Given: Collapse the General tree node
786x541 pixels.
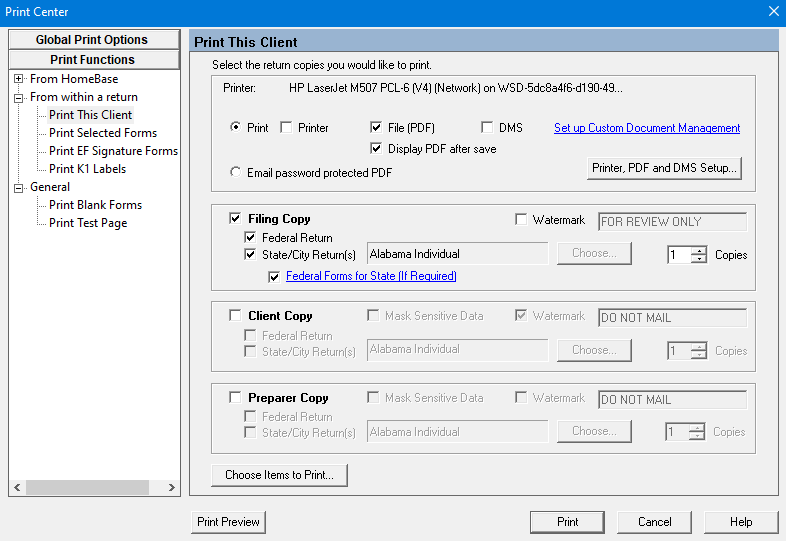Looking at the screenshot, I should coord(19,187).
